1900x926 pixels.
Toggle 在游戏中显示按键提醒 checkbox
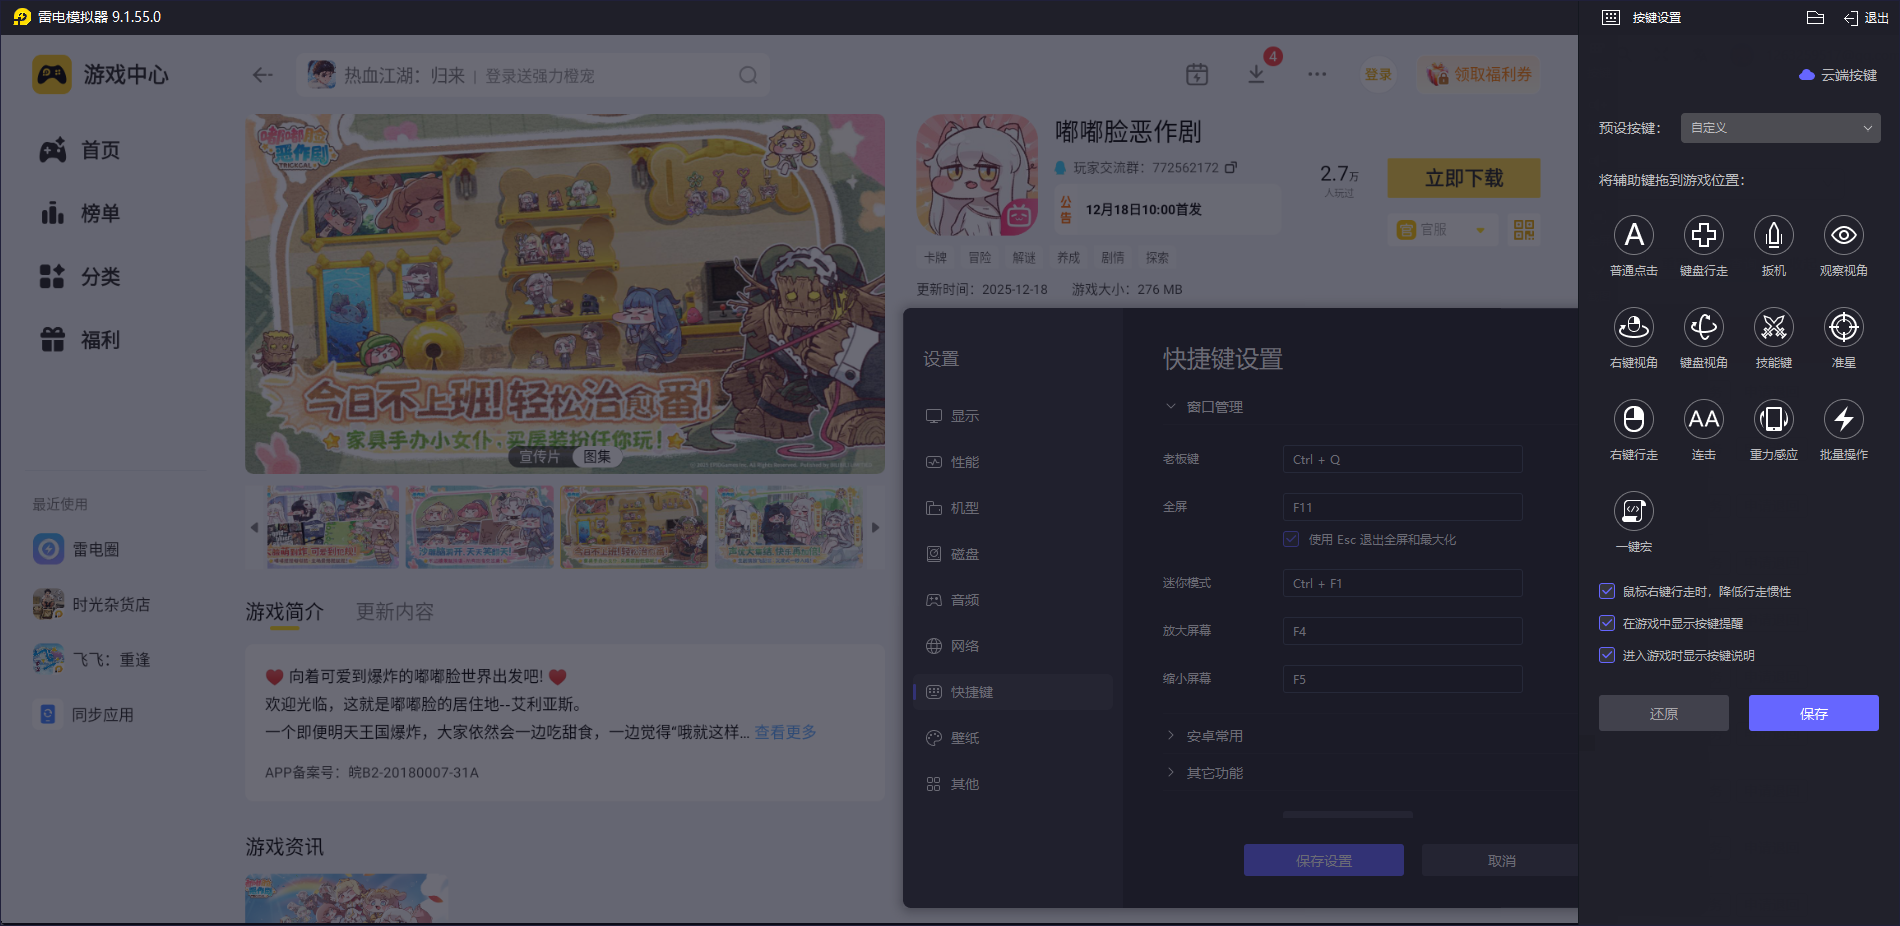1607,623
